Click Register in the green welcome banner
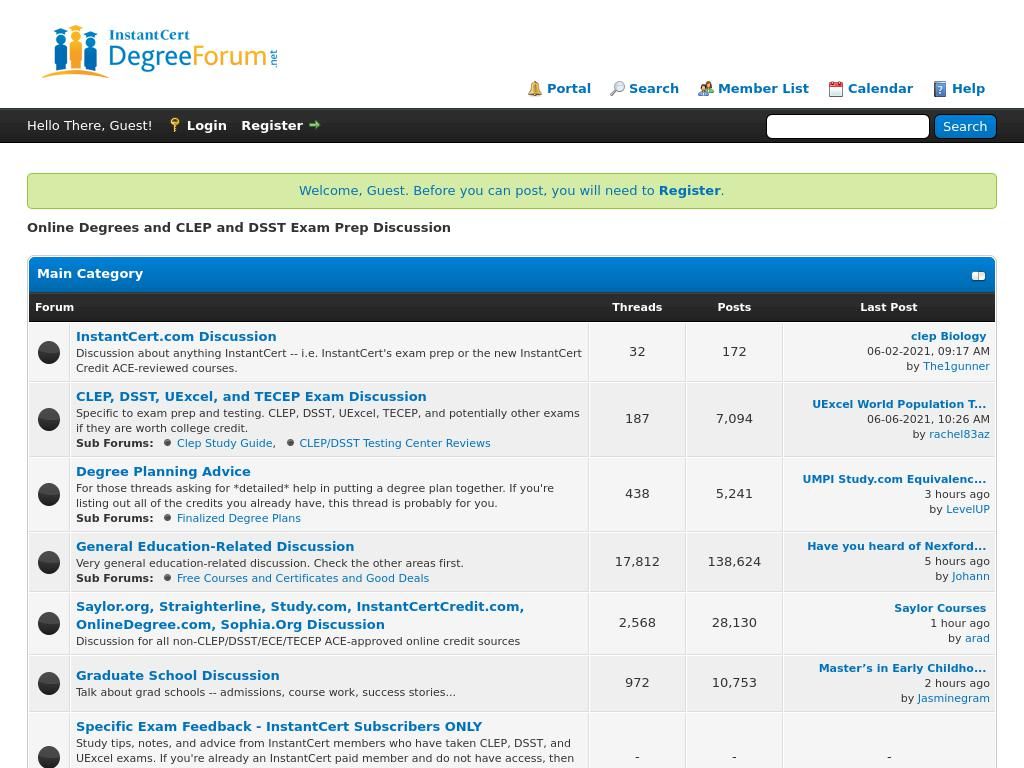Screen dimensions: 1024x768 (690, 191)
